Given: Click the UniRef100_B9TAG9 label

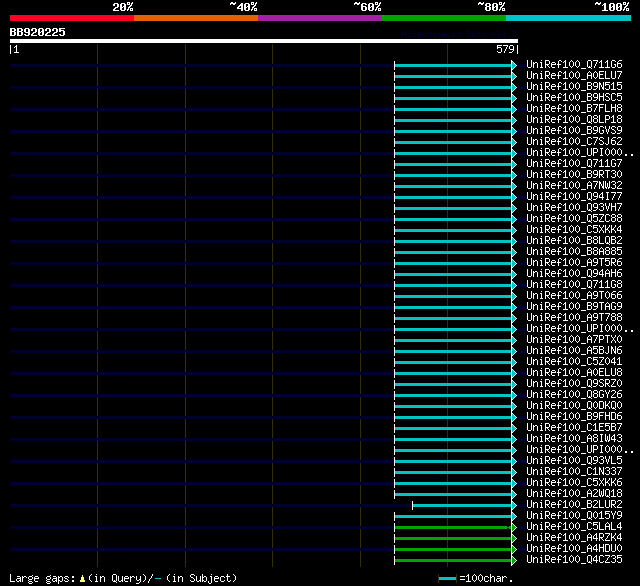Looking at the screenshot, I should (574, 307).
